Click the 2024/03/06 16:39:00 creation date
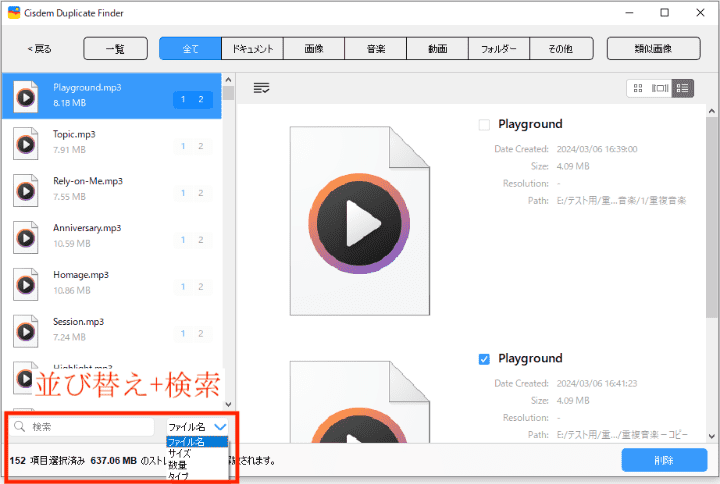Viewport: 720px width, 484px height. click(597, 149)
